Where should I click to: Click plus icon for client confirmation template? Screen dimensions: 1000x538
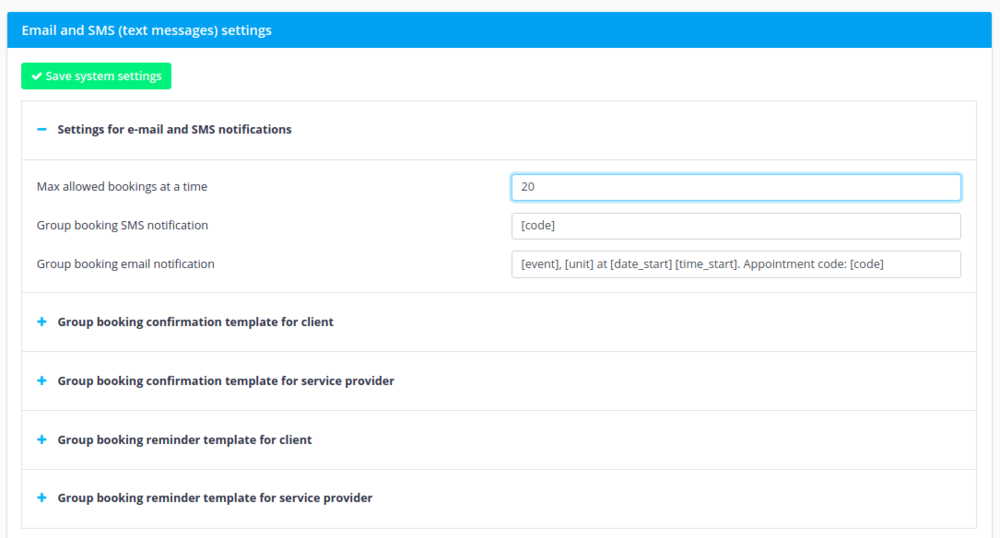coord(42,322)
